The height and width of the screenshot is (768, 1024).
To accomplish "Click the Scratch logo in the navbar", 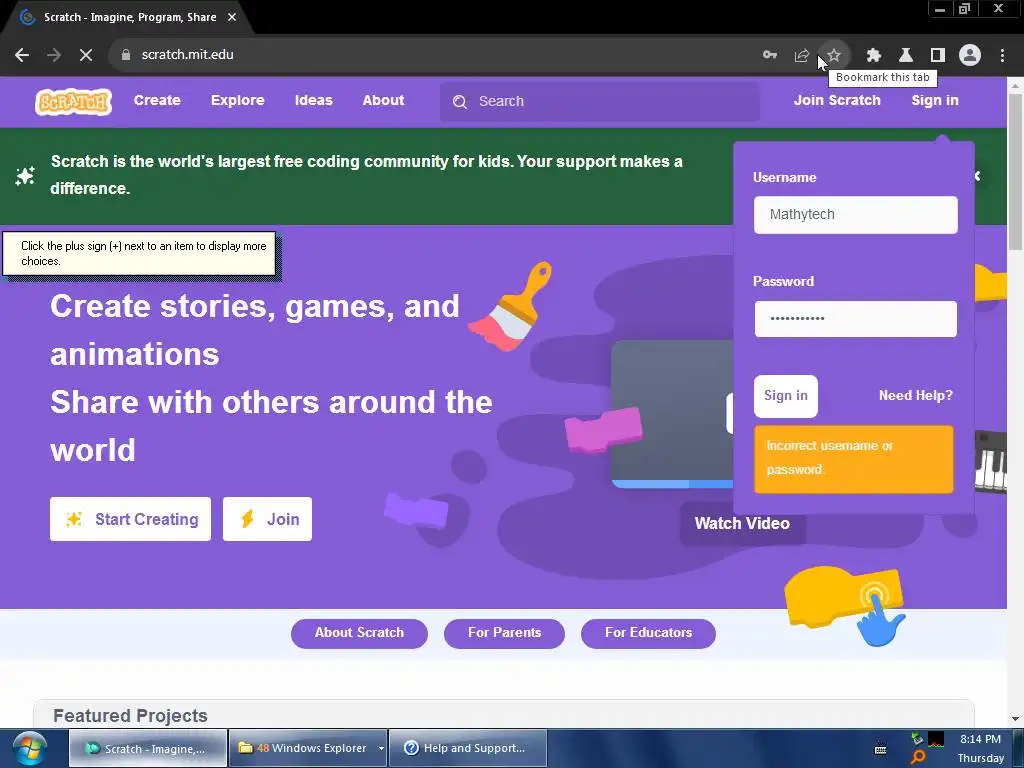I will coord(73,101).
